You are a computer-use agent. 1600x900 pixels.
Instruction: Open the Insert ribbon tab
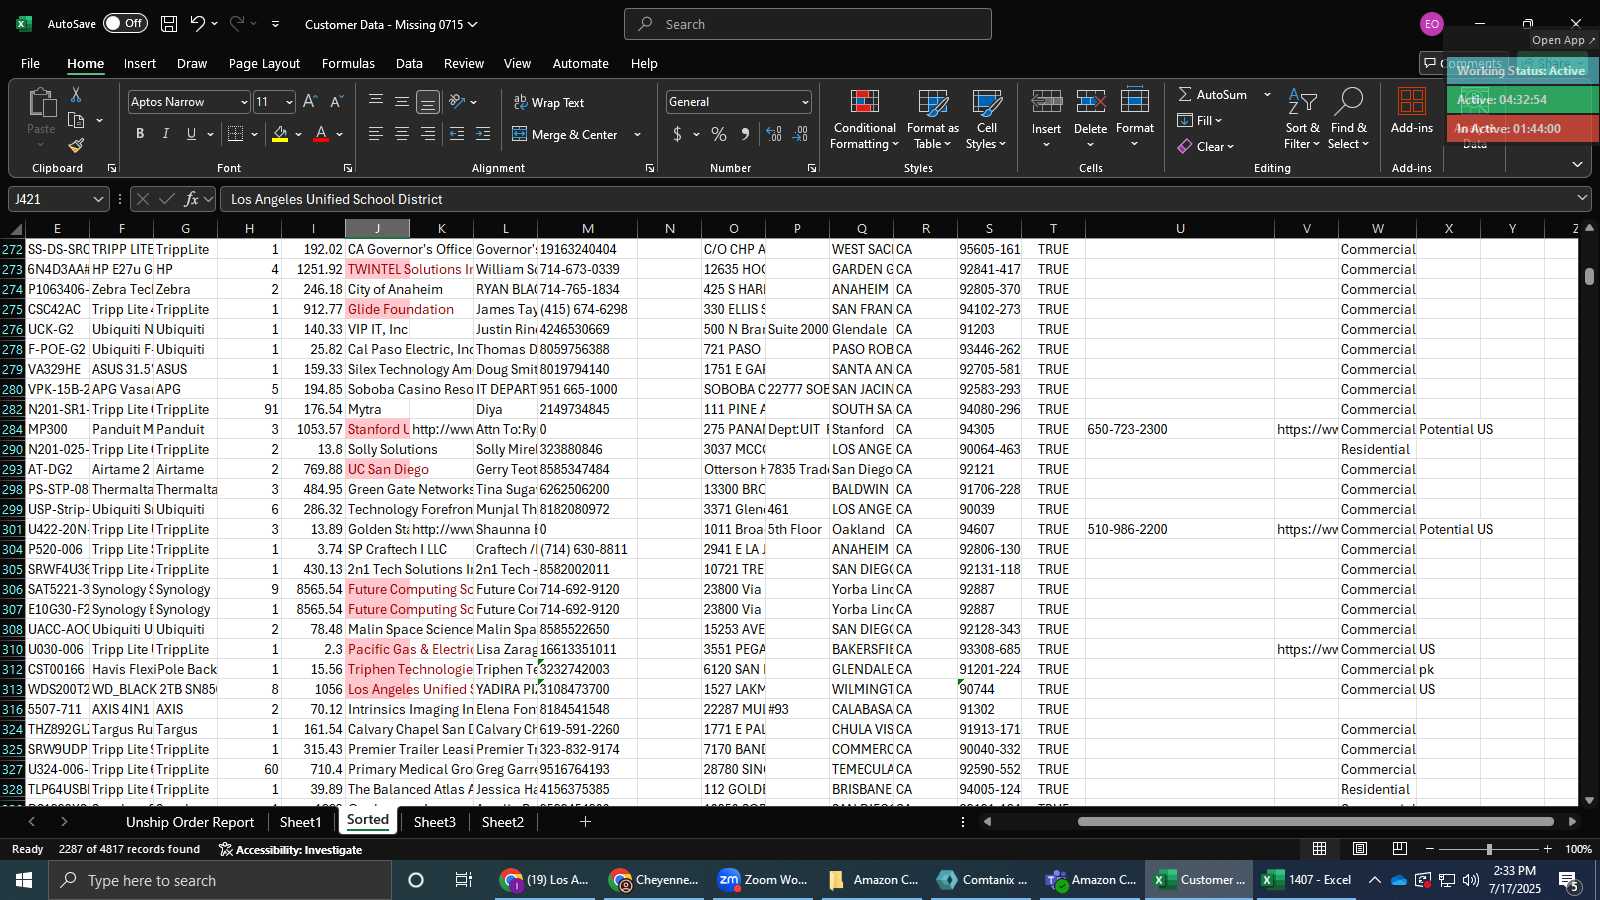[x=140, y=63]
